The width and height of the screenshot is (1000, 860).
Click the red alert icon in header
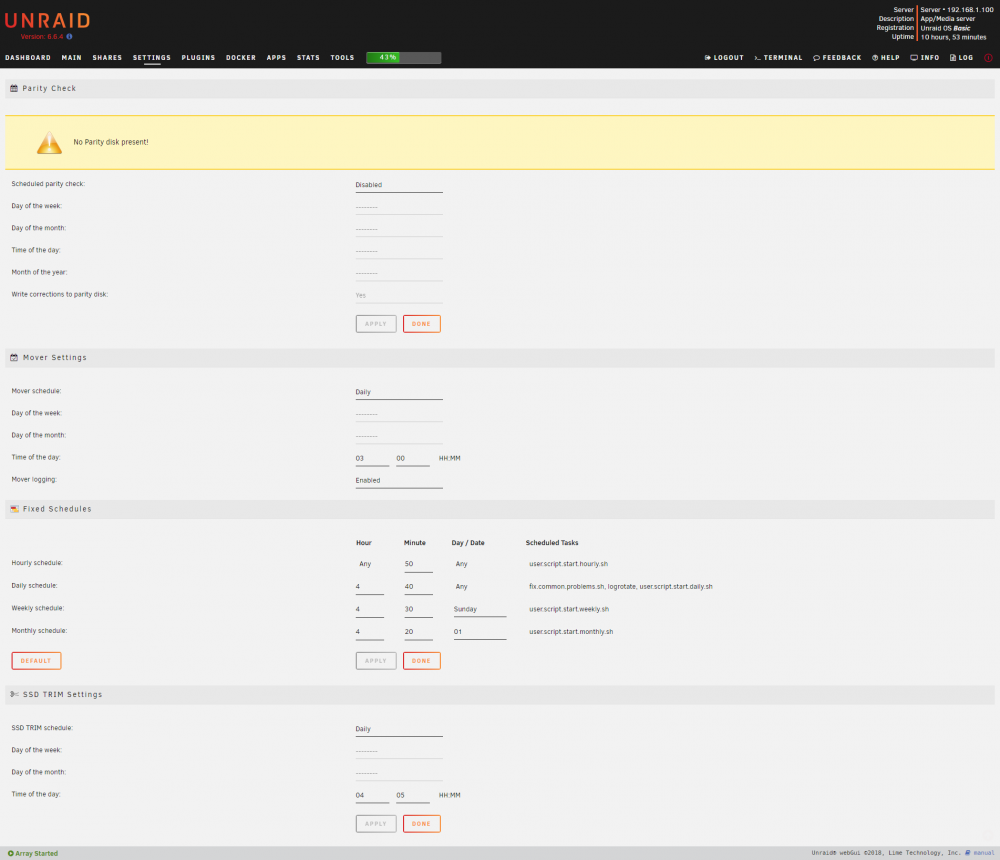(988, 58)
